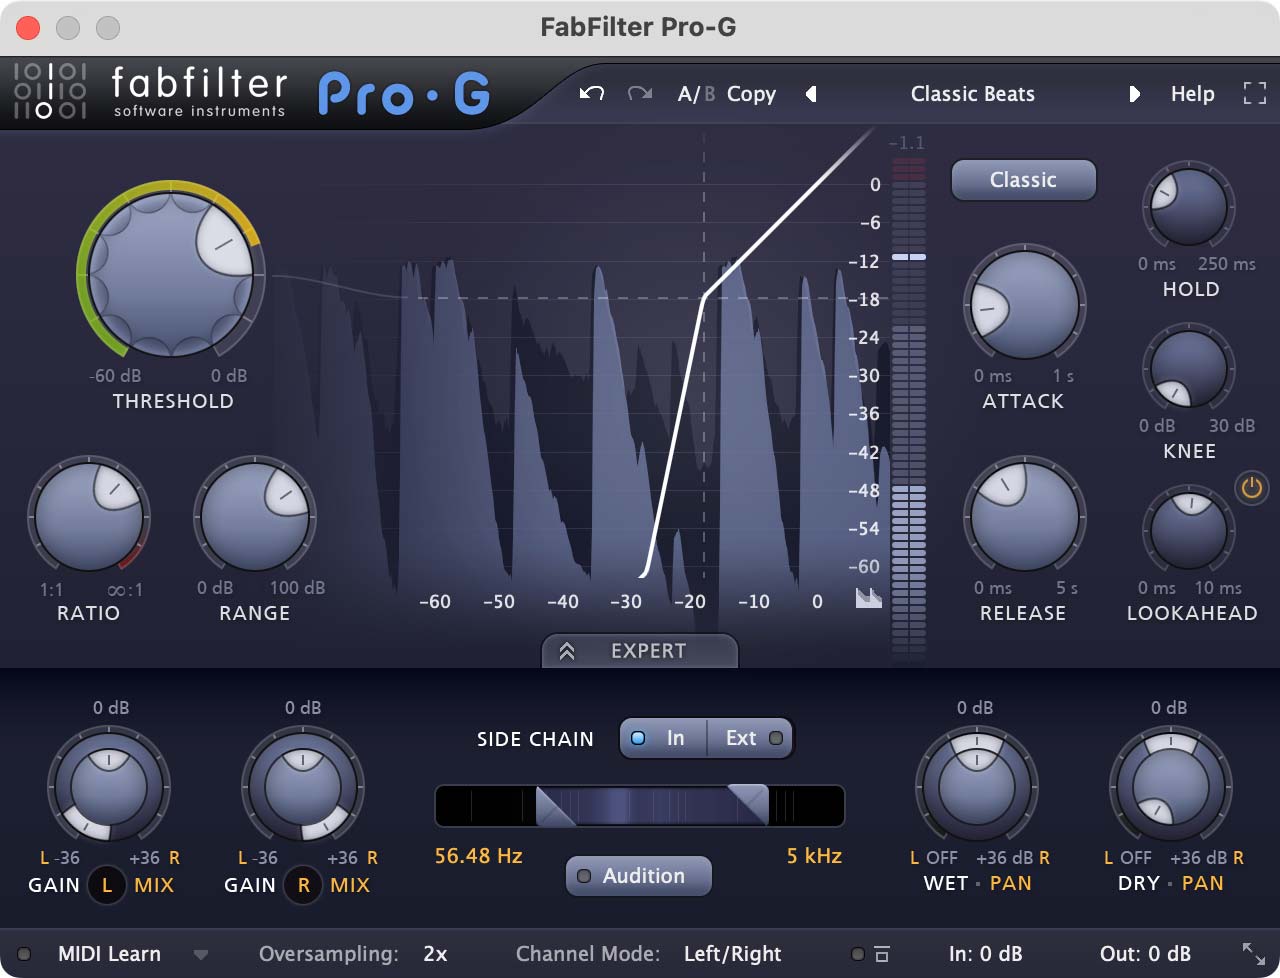This screenshot has height=978, width=1280.
Task: Click the R channel selector button
Action: [303, 885]
